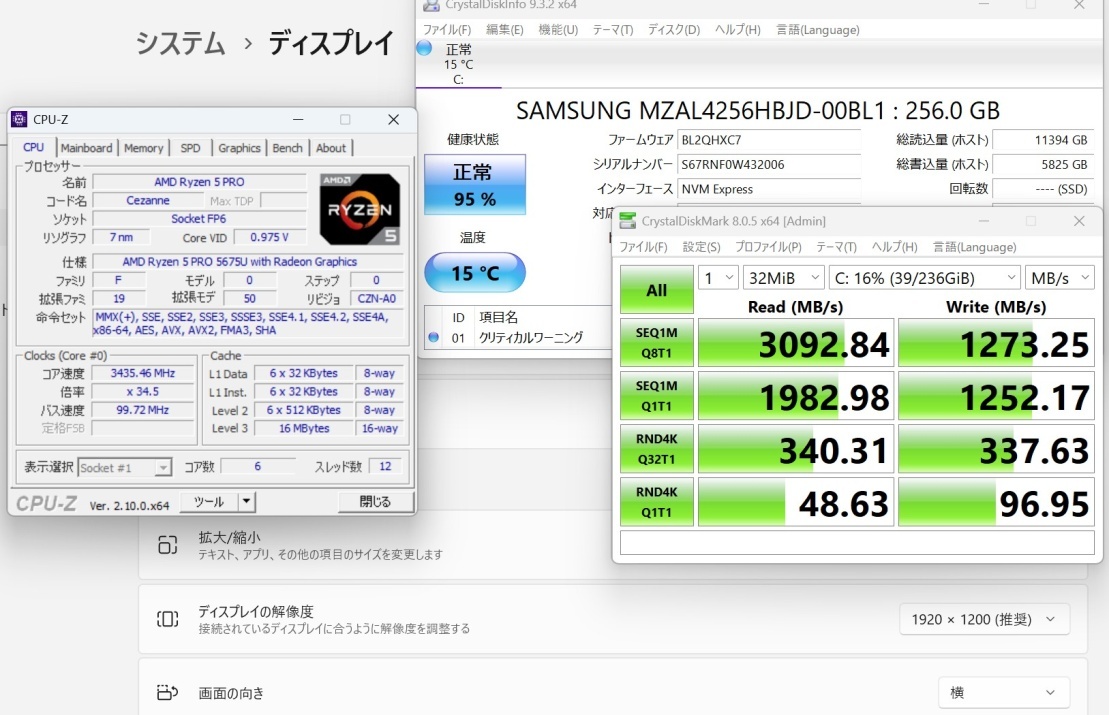Open CrystalDiskInfo 言語(Language) menu
Image resolution: width=1109 pixels, height=715 pixels.
[818, 30]
